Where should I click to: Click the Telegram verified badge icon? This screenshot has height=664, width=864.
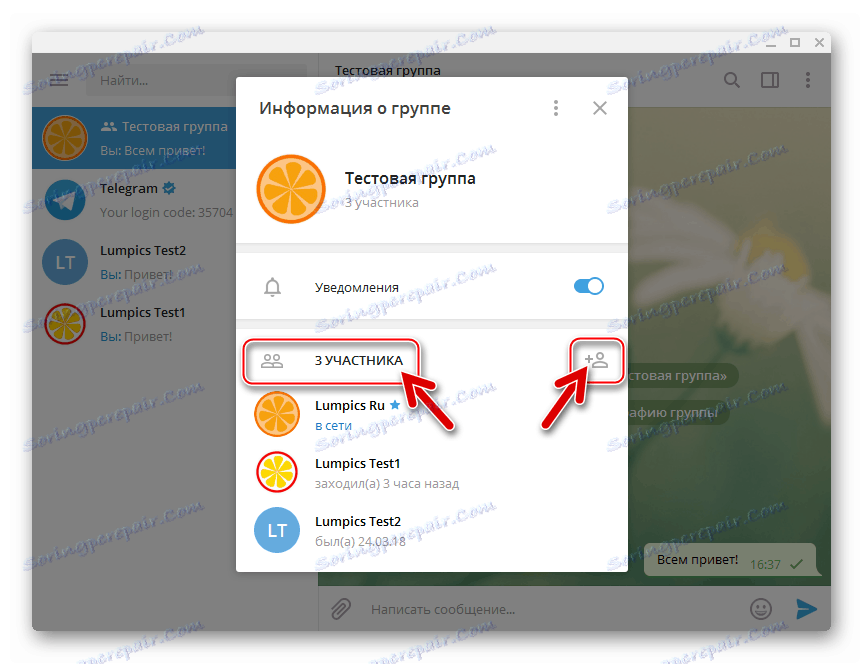click(x=169, y=188)
